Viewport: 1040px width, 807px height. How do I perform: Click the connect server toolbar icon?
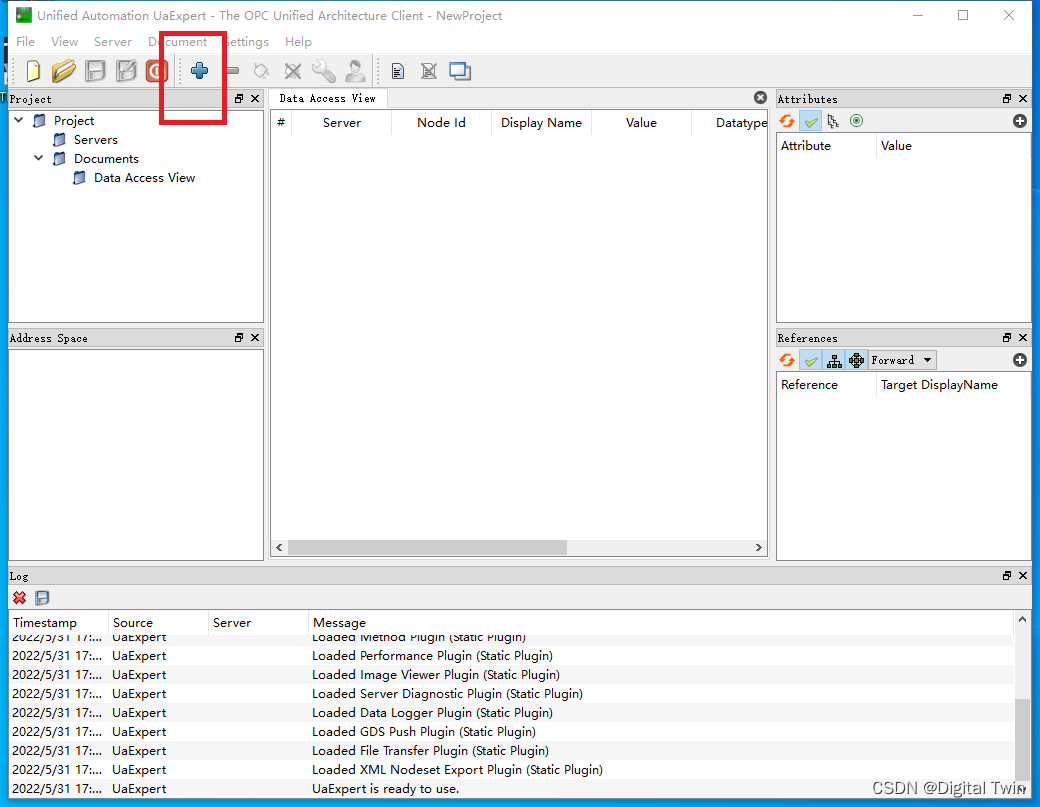pyautogui.click(x=261, y=71)
